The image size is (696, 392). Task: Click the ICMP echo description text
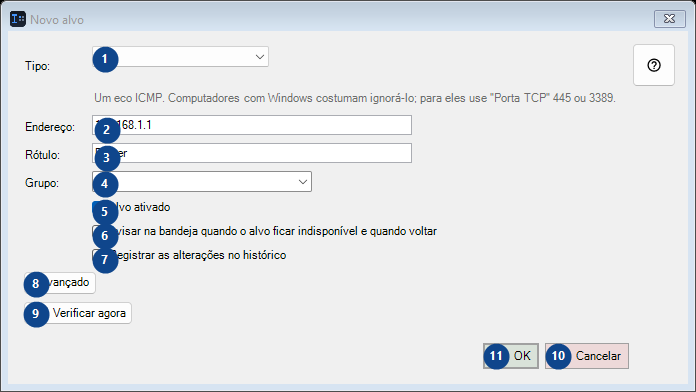[355, 98]
